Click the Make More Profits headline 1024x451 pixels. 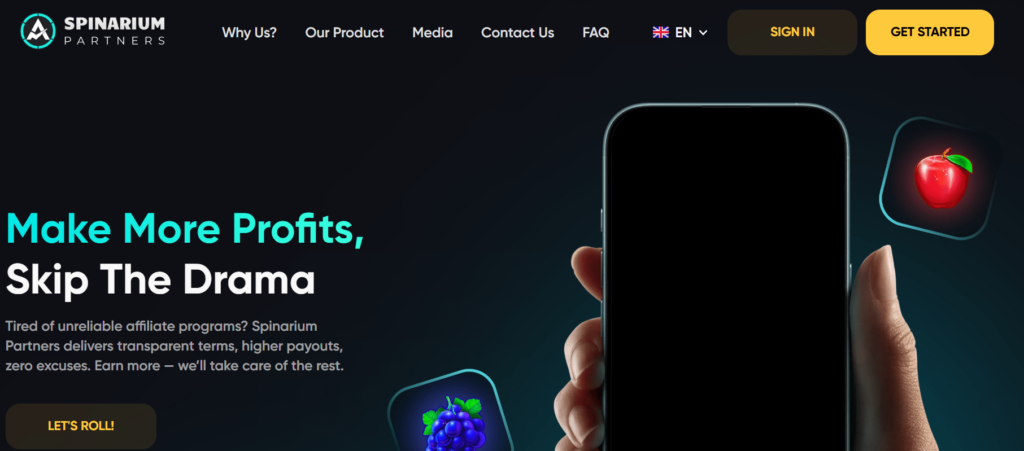tap(185, 229)
